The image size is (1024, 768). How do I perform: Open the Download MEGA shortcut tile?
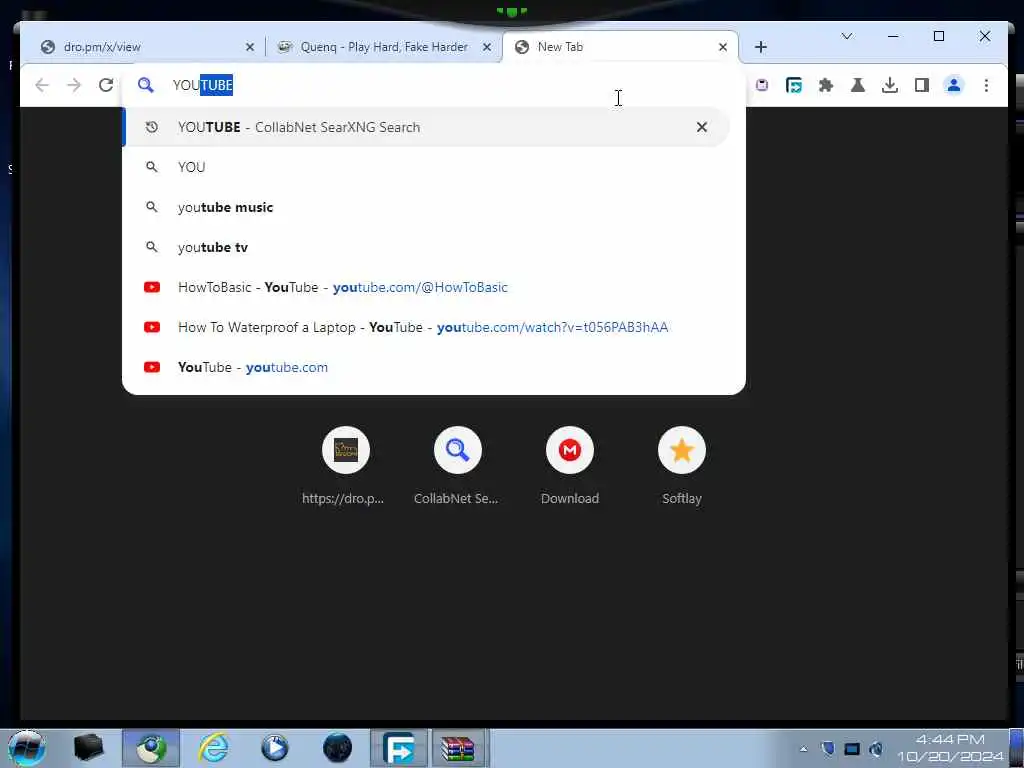click(x=569, y=466)
